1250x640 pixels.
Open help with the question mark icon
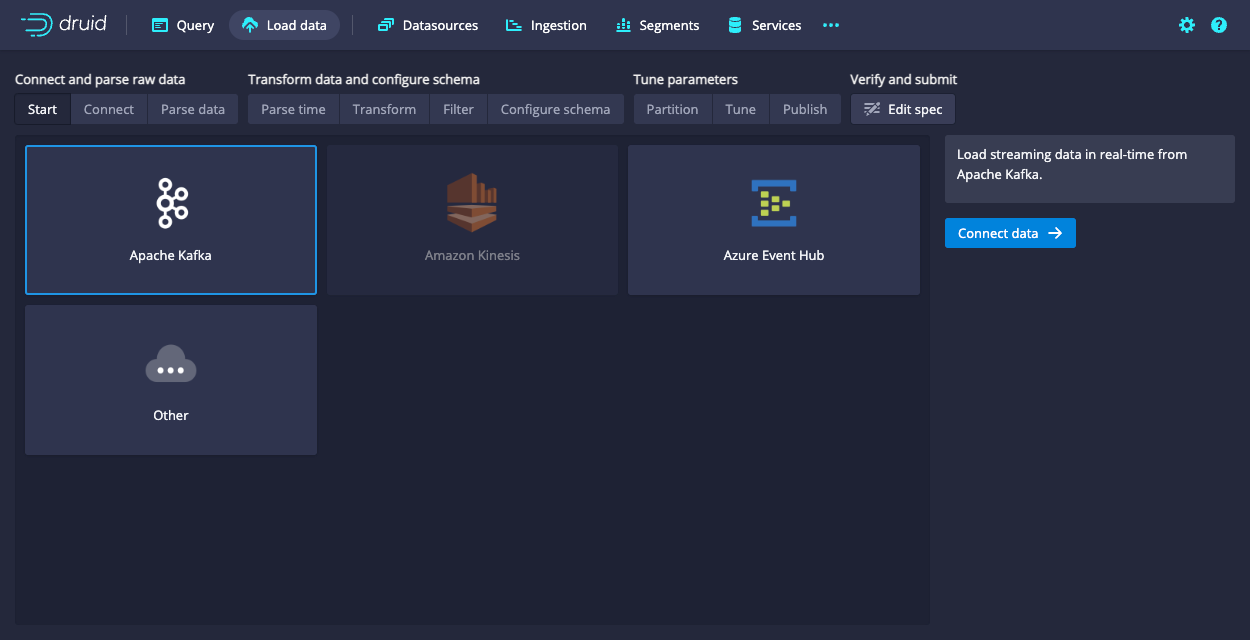pyautogui.click(x=1218, y=25)
